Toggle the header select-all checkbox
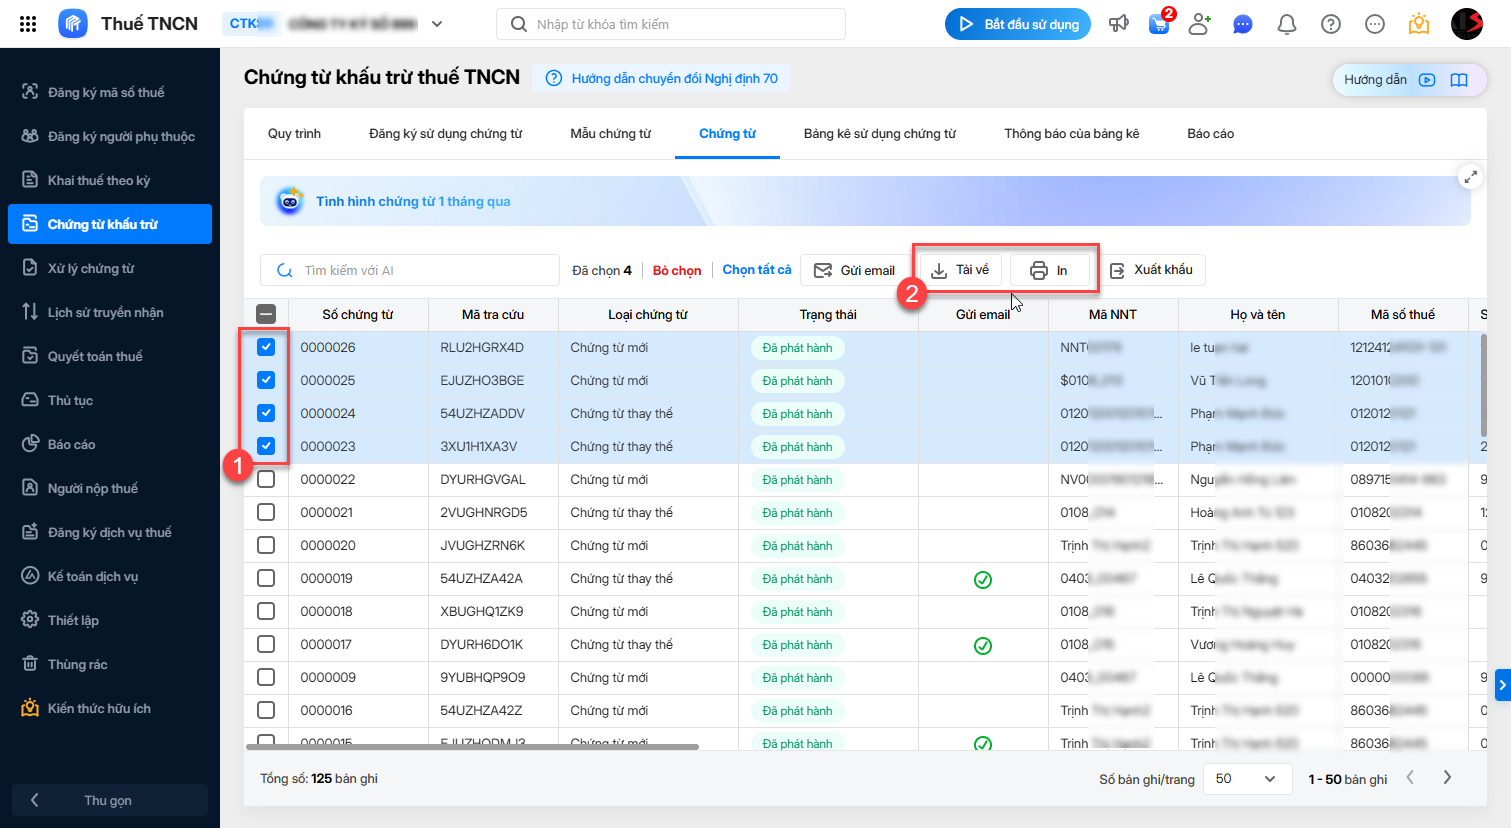Image resolution: width=1511 pixels, height=828 pixels. coord(266,314)
